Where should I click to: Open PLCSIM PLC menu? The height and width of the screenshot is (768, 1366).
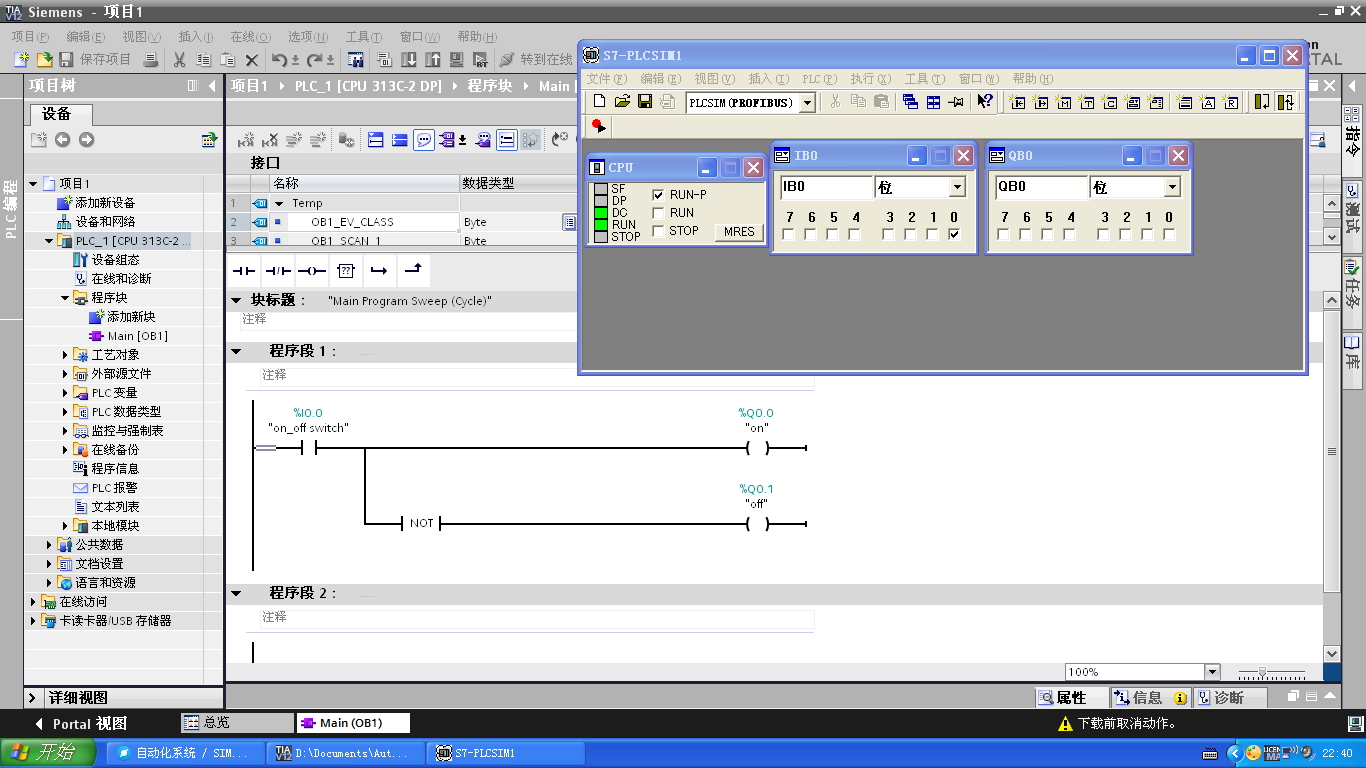tap(819, 79)
